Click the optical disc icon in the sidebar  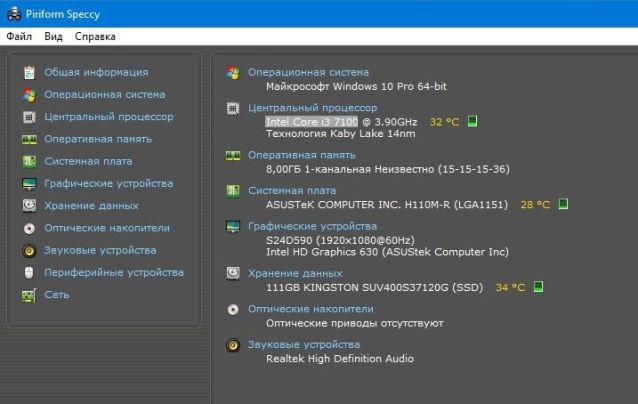click(29, 228)
